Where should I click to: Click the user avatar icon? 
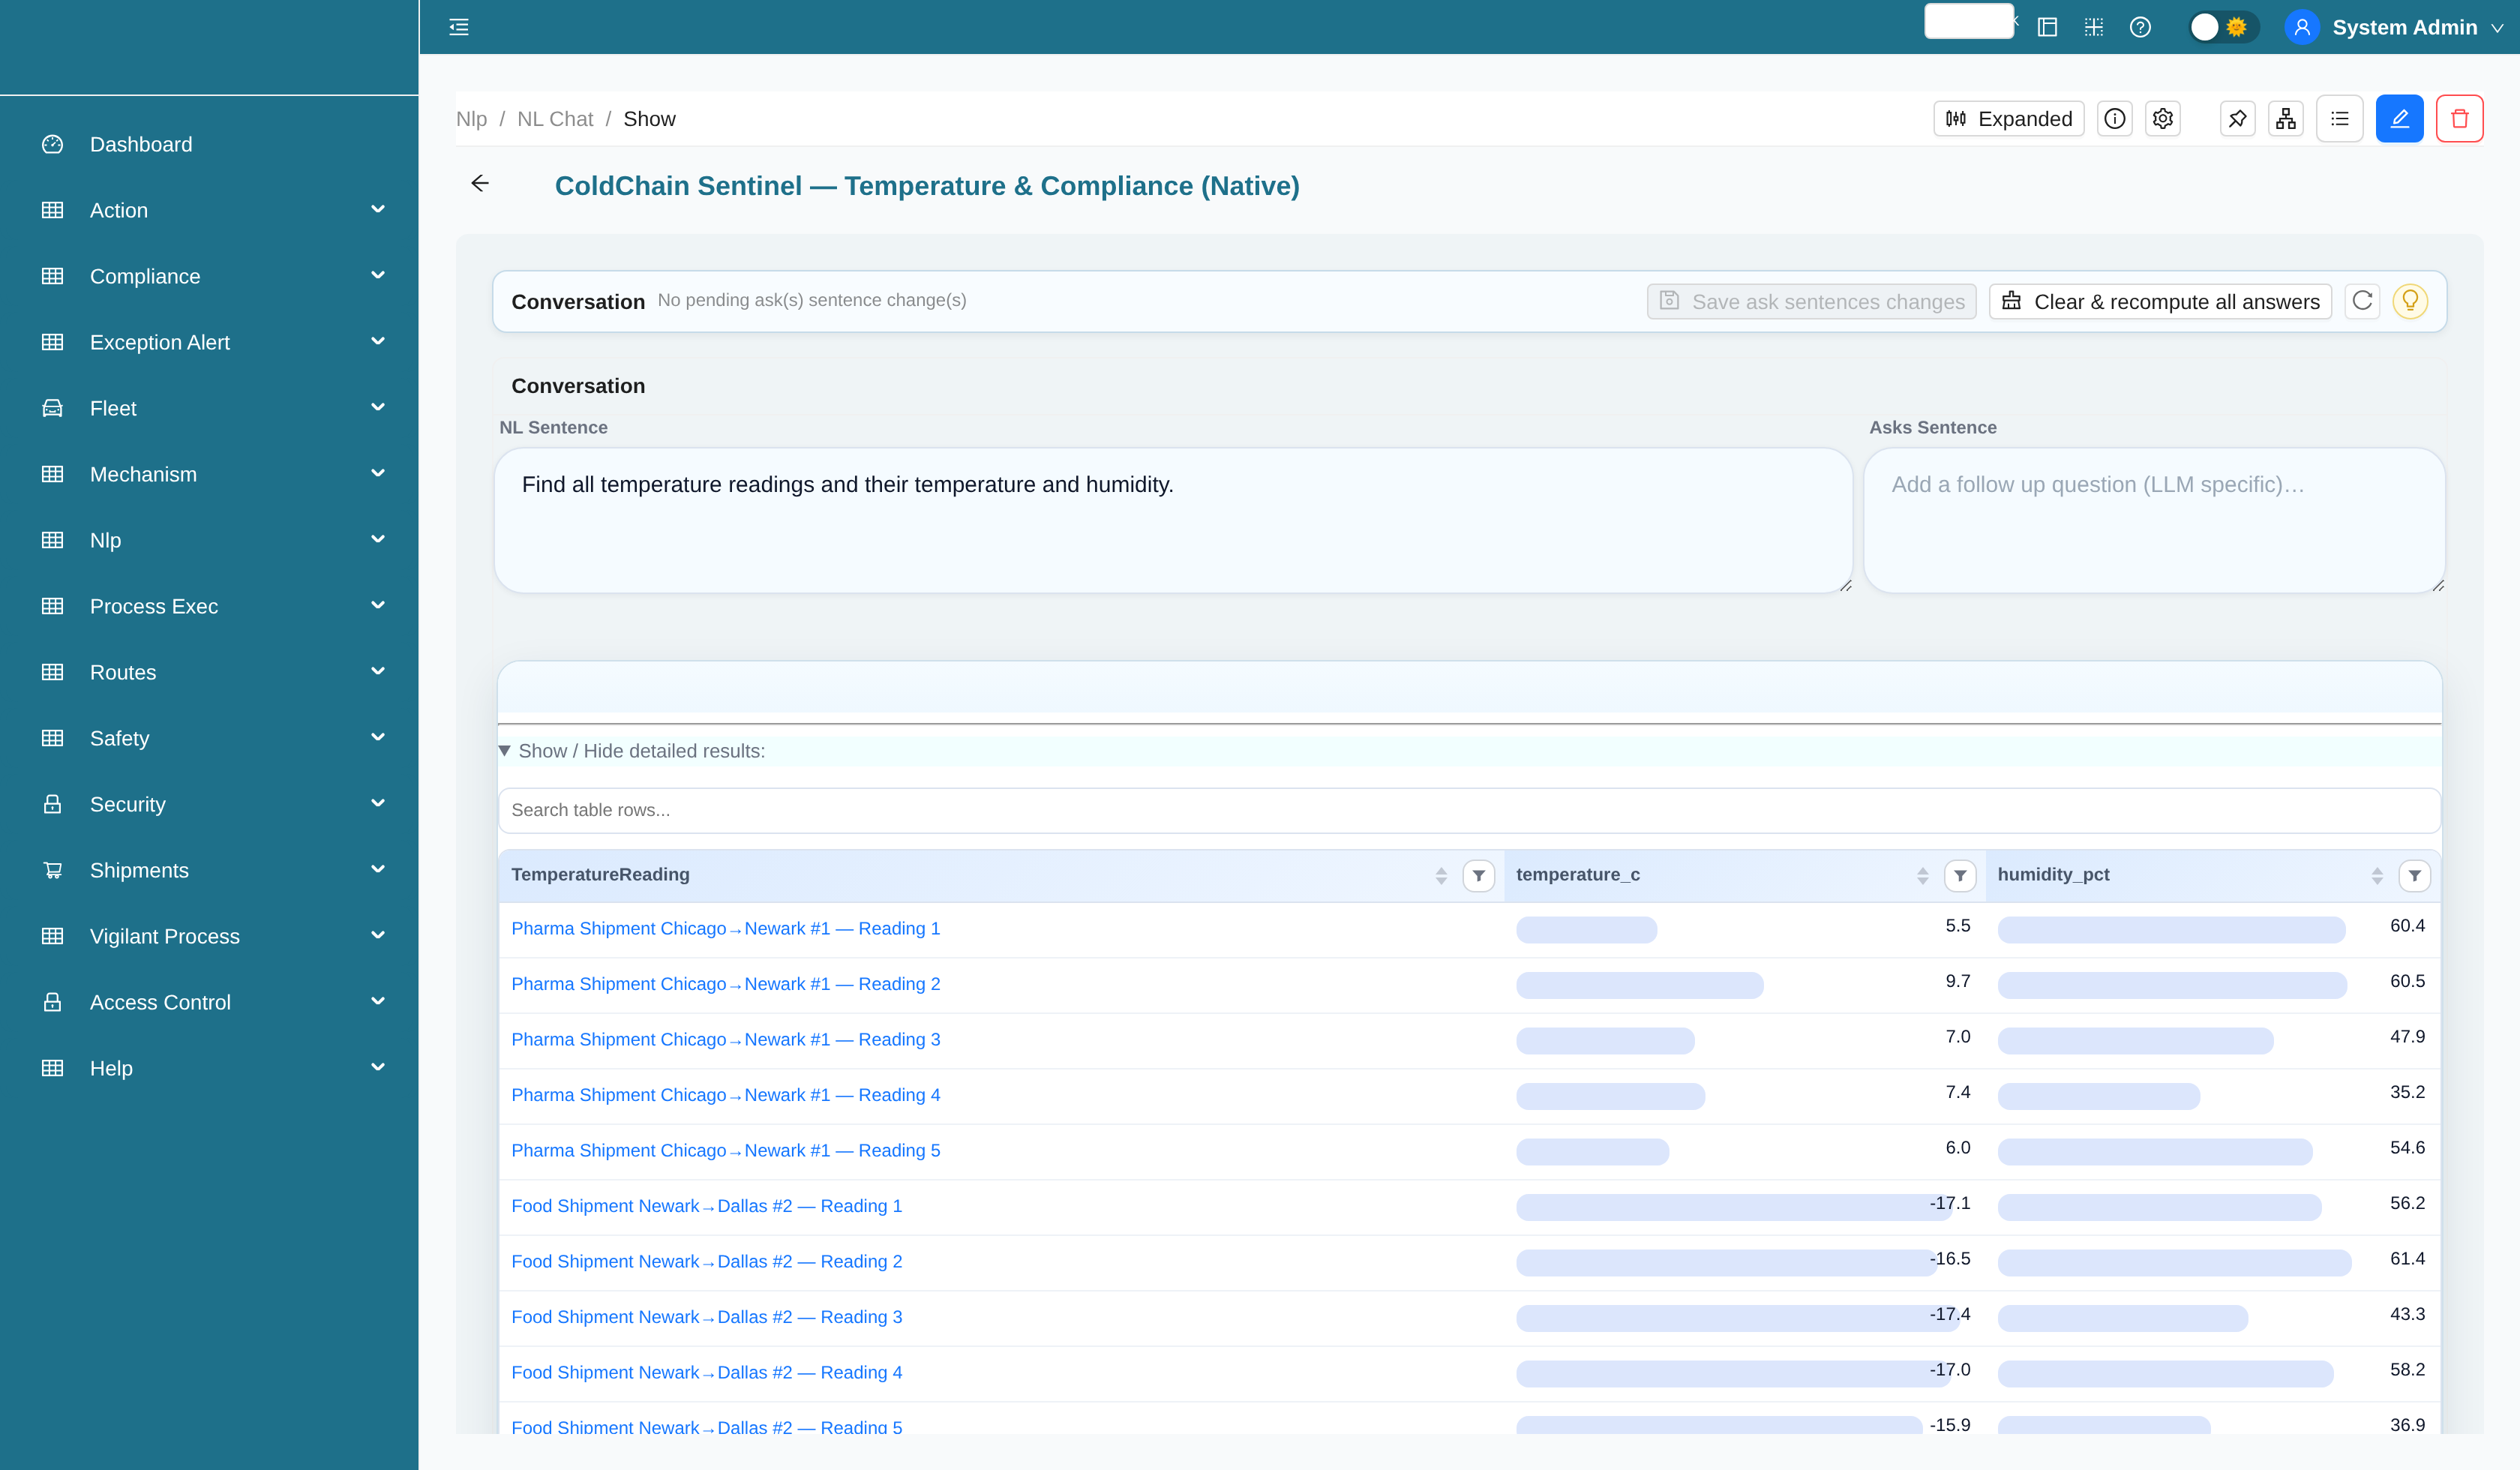2302,27
